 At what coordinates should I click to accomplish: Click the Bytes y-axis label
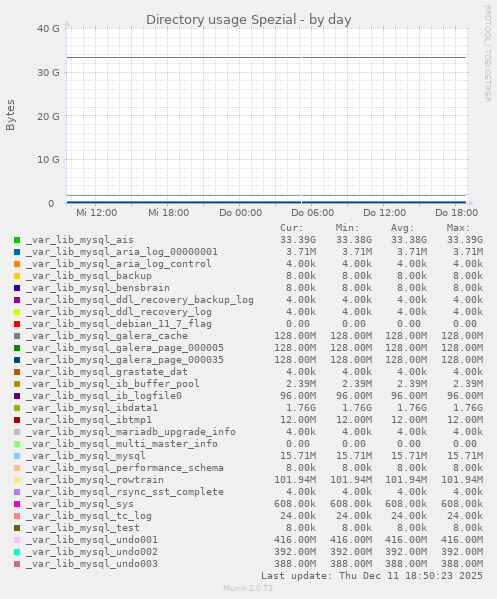pyautogui.click(x=10, y=115)
